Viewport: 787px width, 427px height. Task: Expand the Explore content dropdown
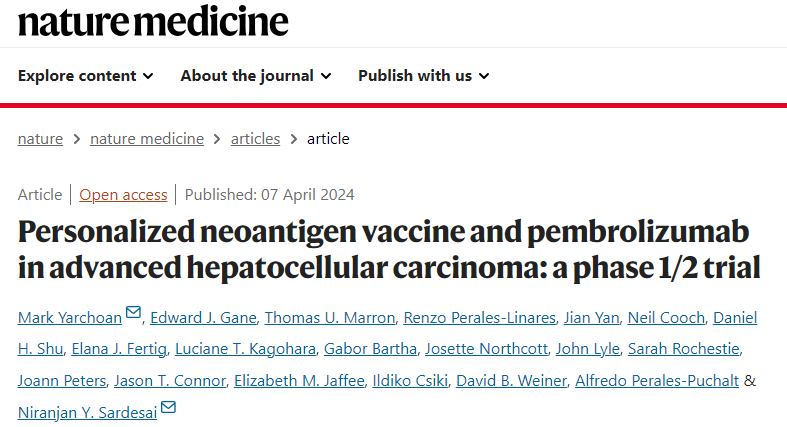click(x=85, y=76)
